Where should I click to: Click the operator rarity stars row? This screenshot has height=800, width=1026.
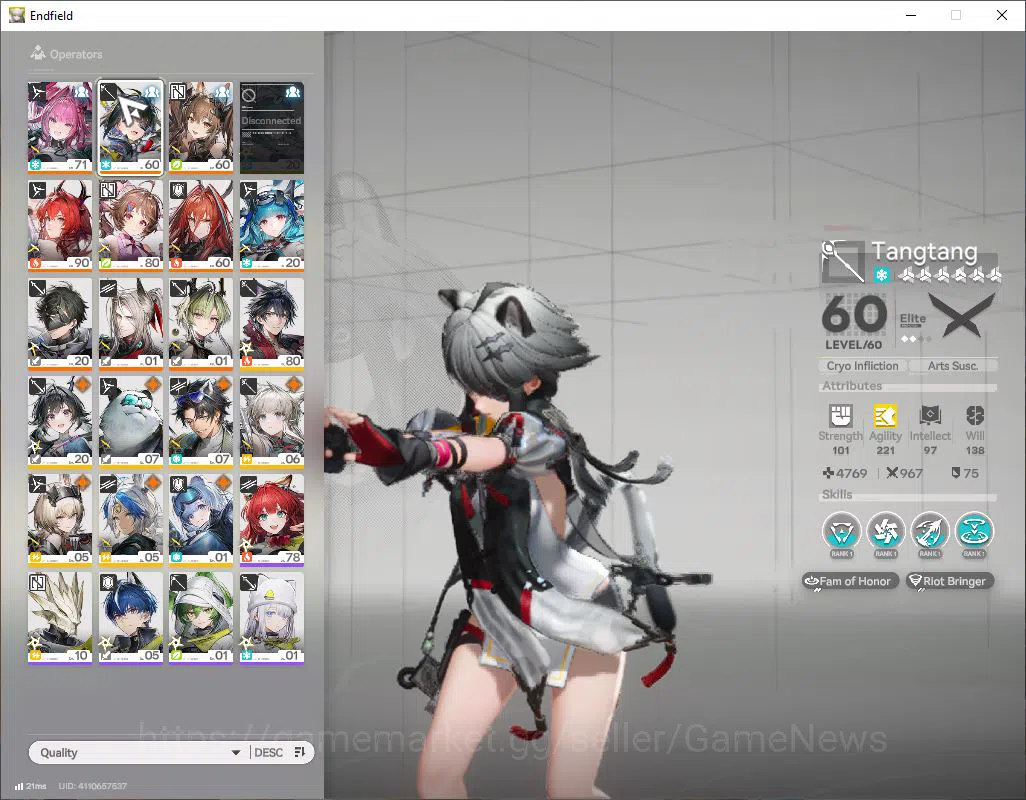[x=949, y=275]
